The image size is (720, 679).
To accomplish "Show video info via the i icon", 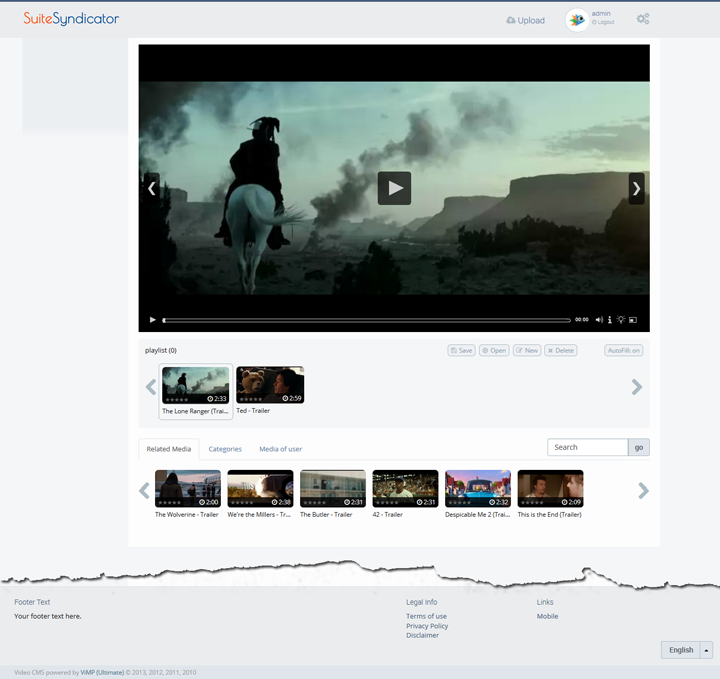I will tap(610, 320).
